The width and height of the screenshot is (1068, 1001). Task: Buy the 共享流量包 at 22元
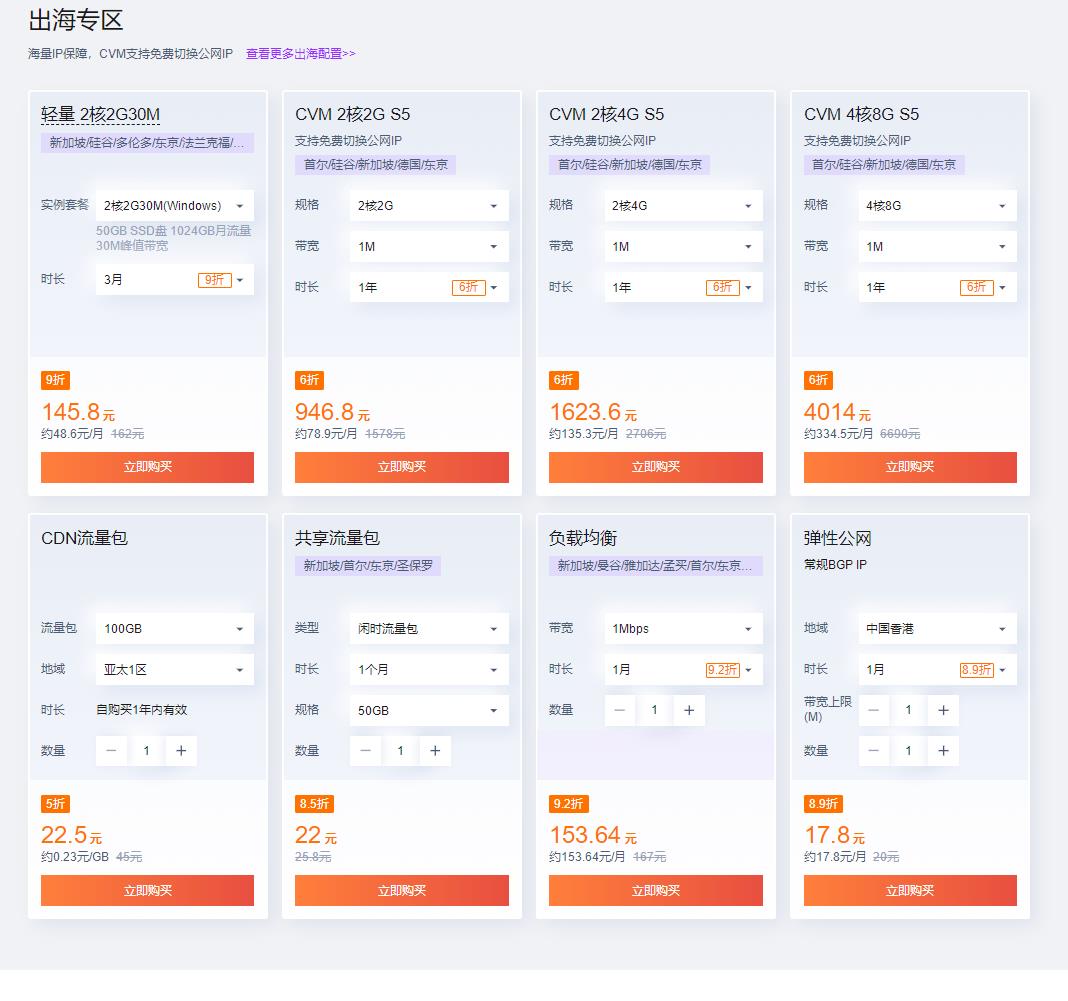point(402,891)
